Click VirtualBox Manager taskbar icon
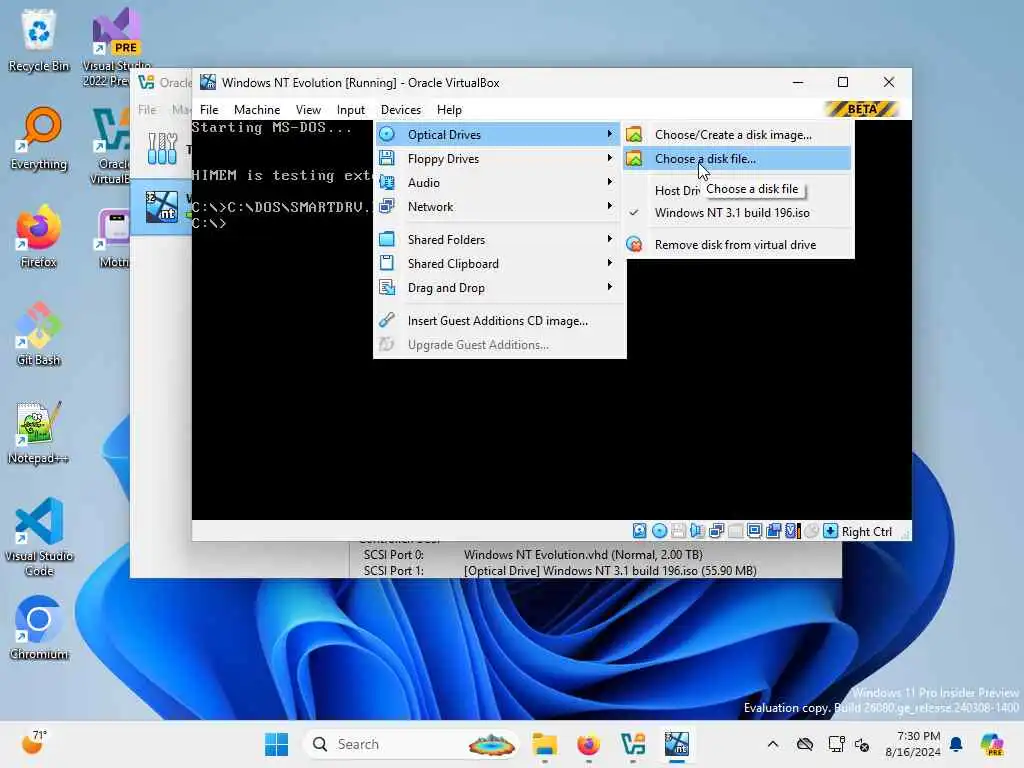Viewport: 1024px width, 768px height. (x=632, y=744)
